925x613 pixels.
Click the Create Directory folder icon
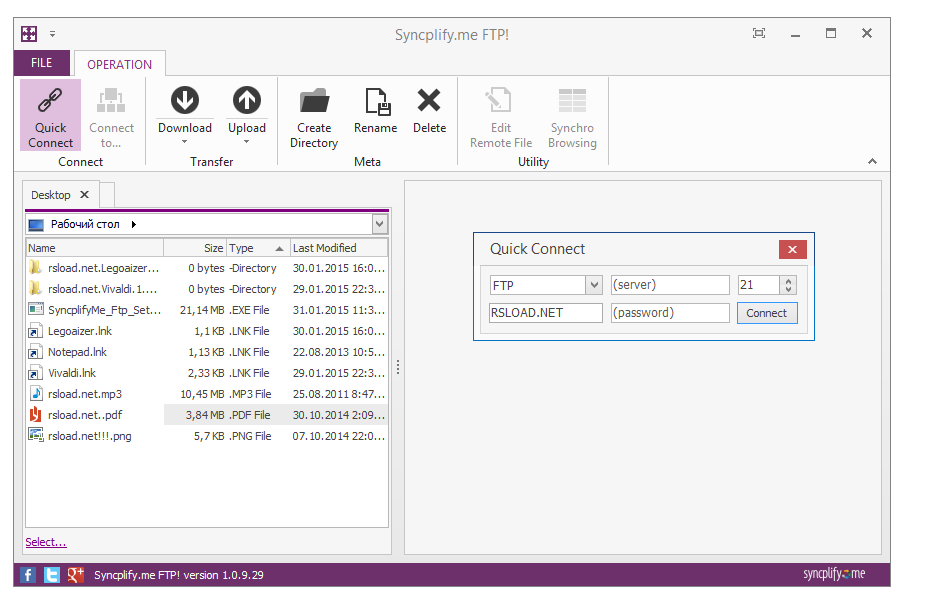pos(314,101)
